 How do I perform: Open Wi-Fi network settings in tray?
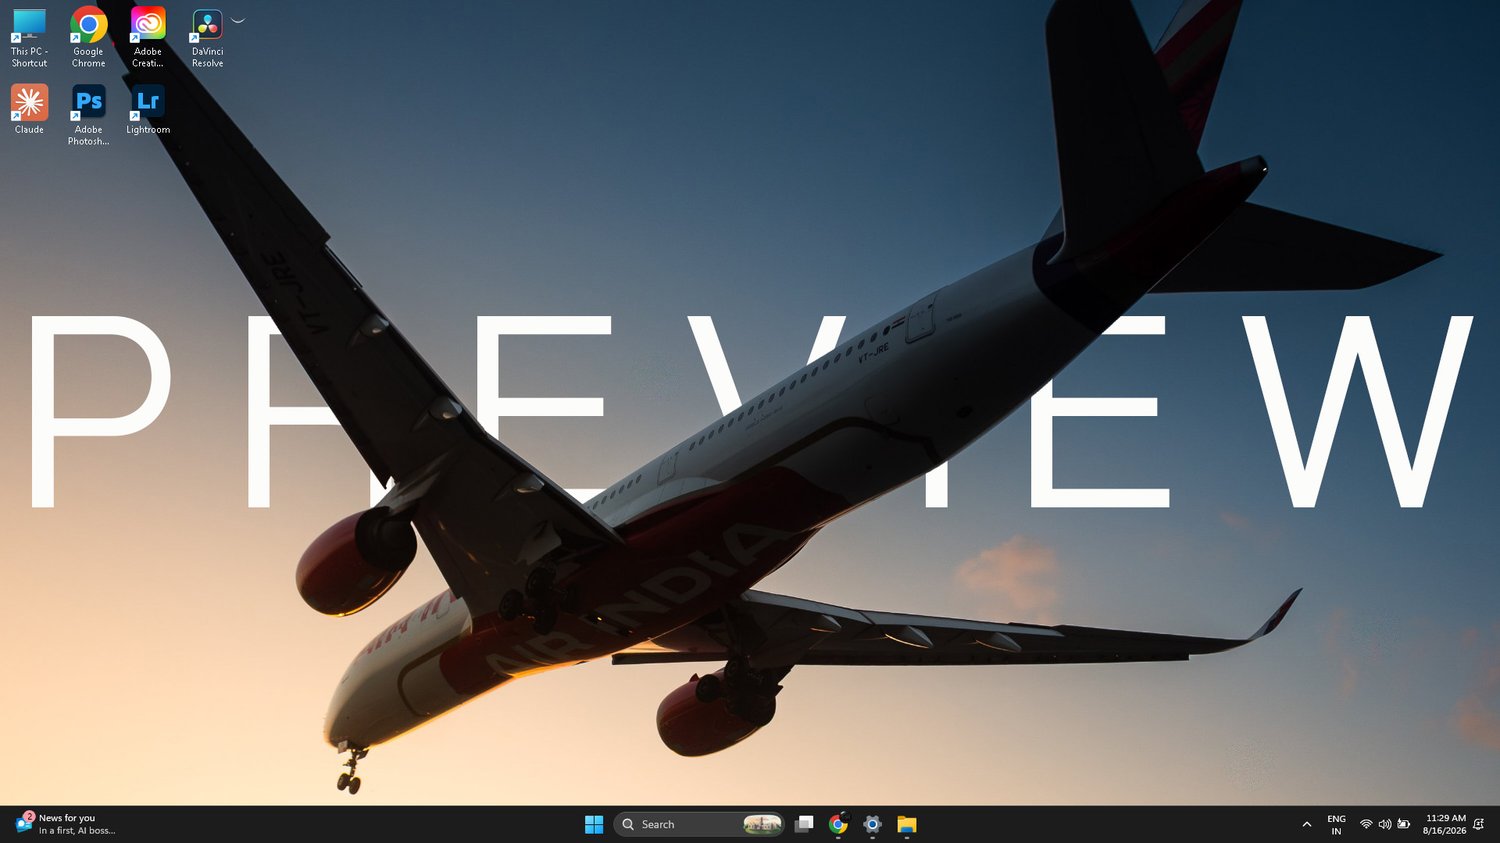pyautogui.click(x=1366, y=824)
